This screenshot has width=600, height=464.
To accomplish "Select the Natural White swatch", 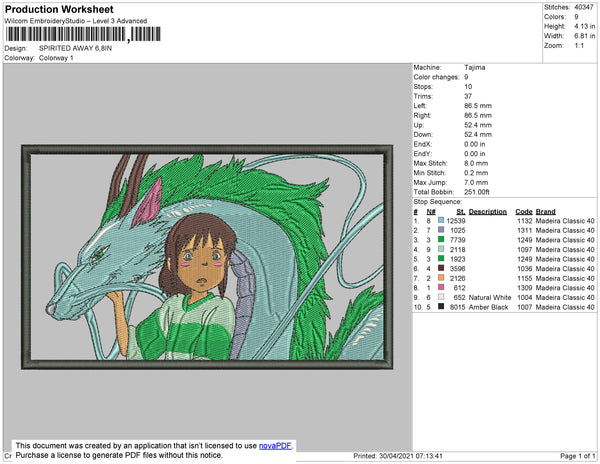I will pos(441,297).
